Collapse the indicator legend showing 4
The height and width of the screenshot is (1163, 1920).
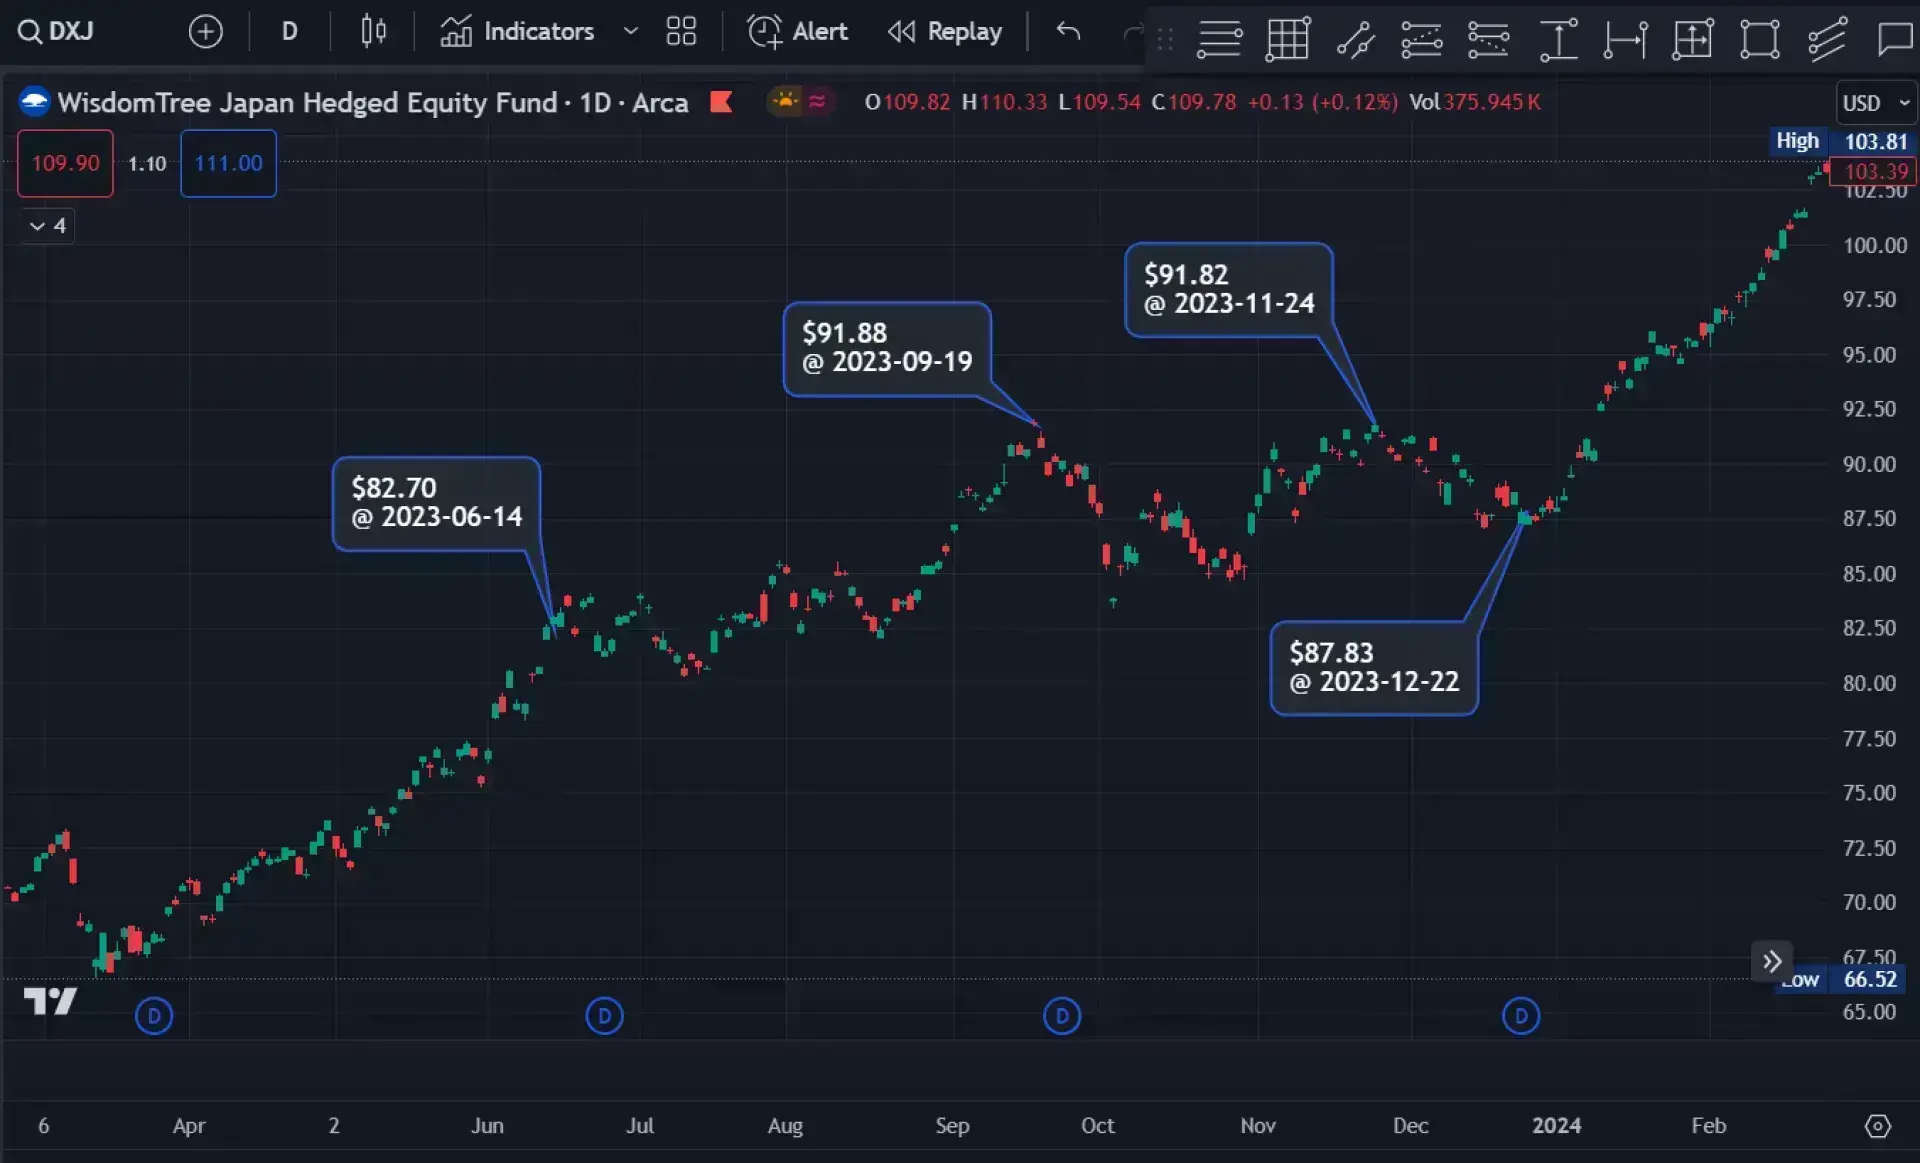(47, 226)
